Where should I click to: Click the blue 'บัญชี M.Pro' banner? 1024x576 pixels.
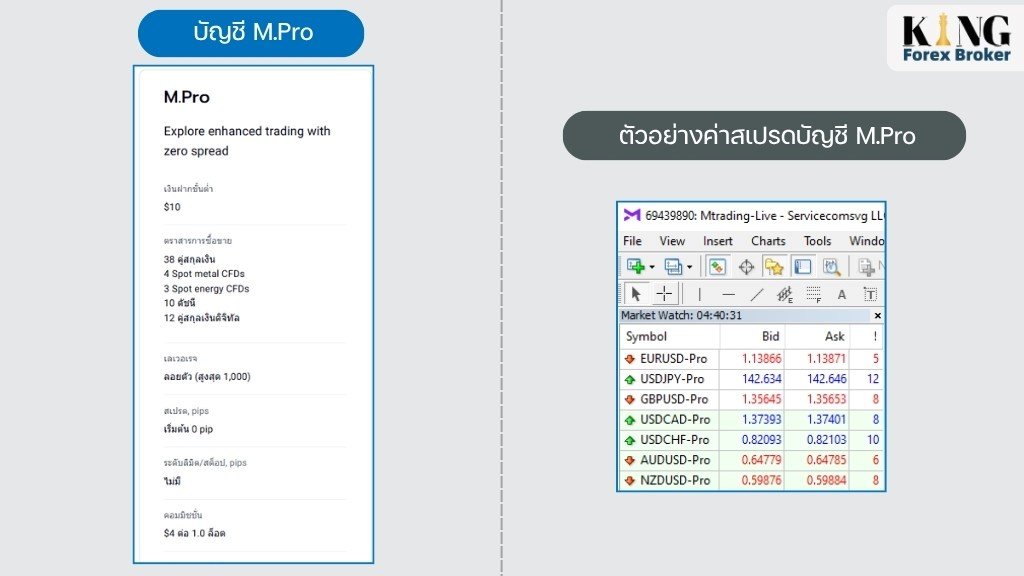251,33
